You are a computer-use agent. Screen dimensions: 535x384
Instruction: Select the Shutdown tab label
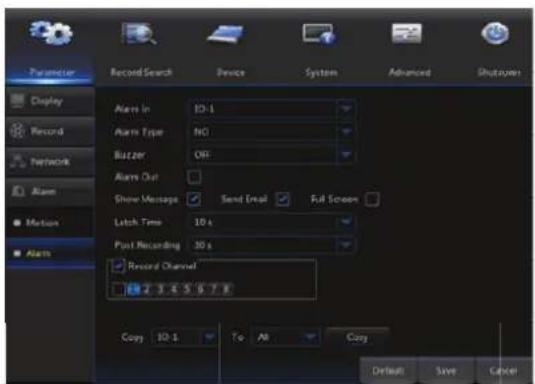(x=499, y=72)
